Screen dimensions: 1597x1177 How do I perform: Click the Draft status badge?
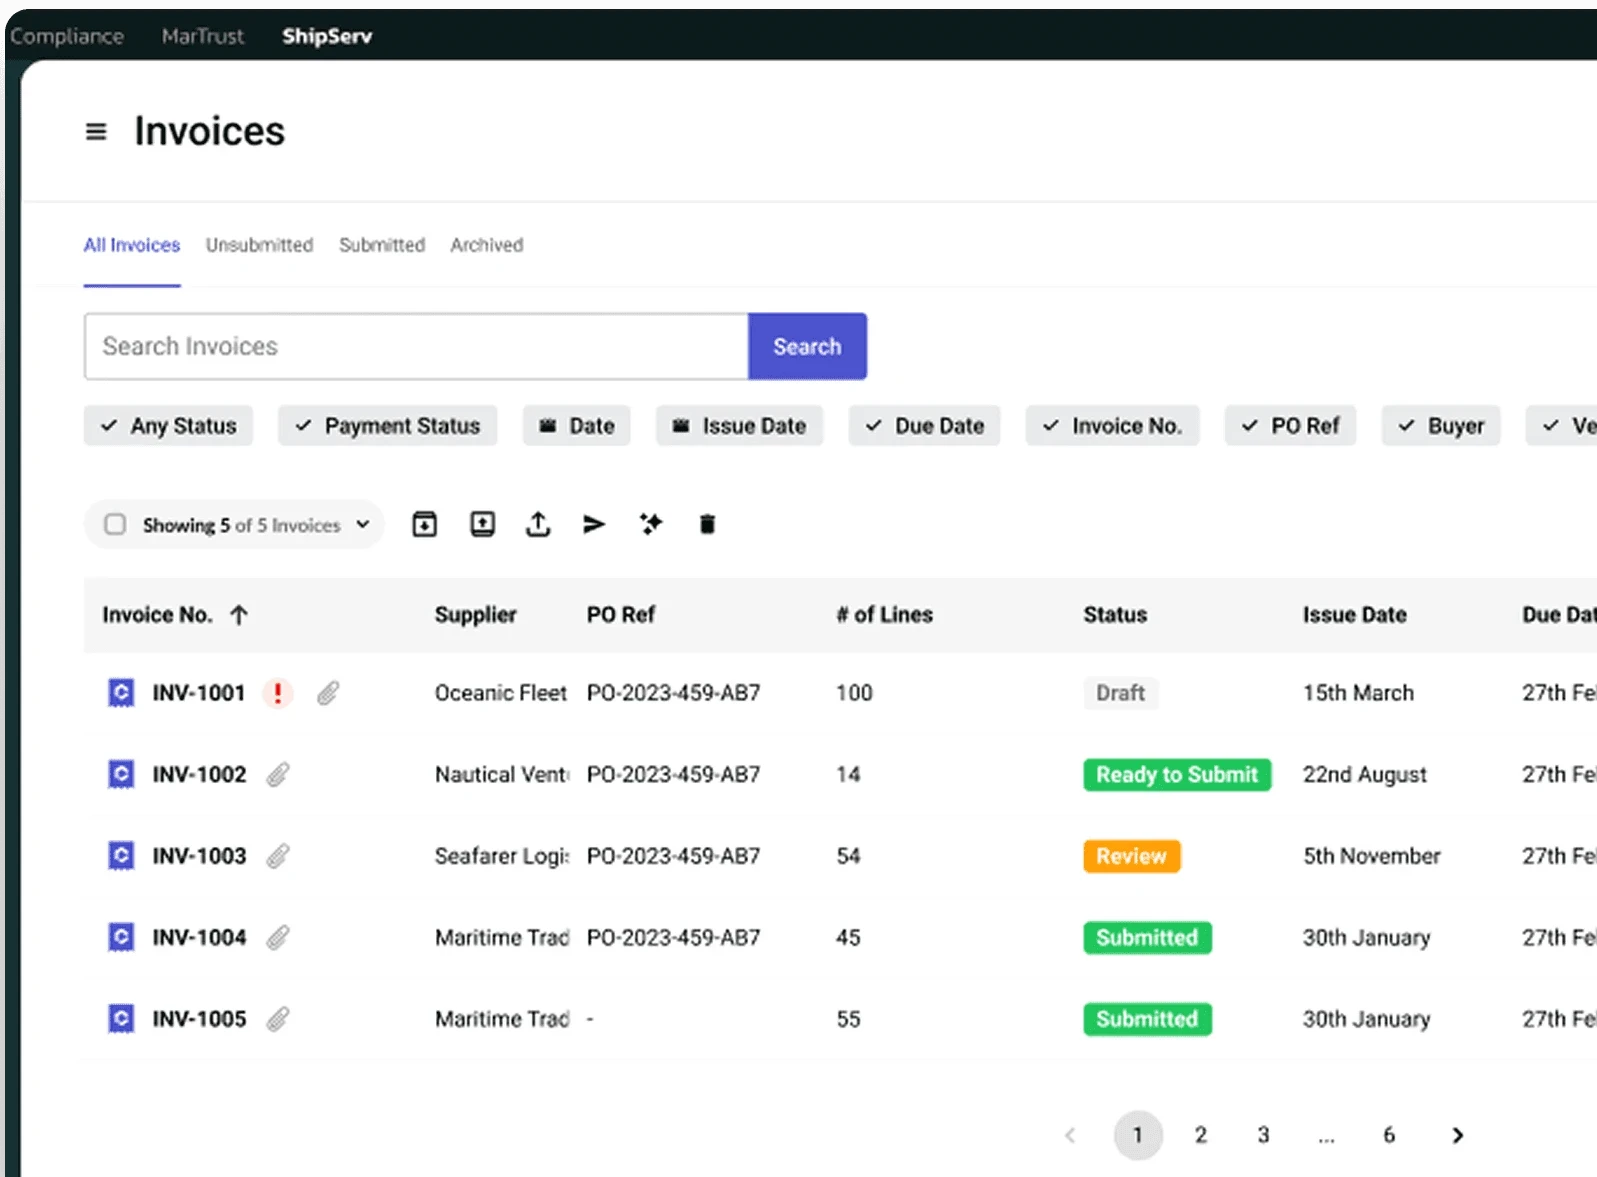[1121, 693]
